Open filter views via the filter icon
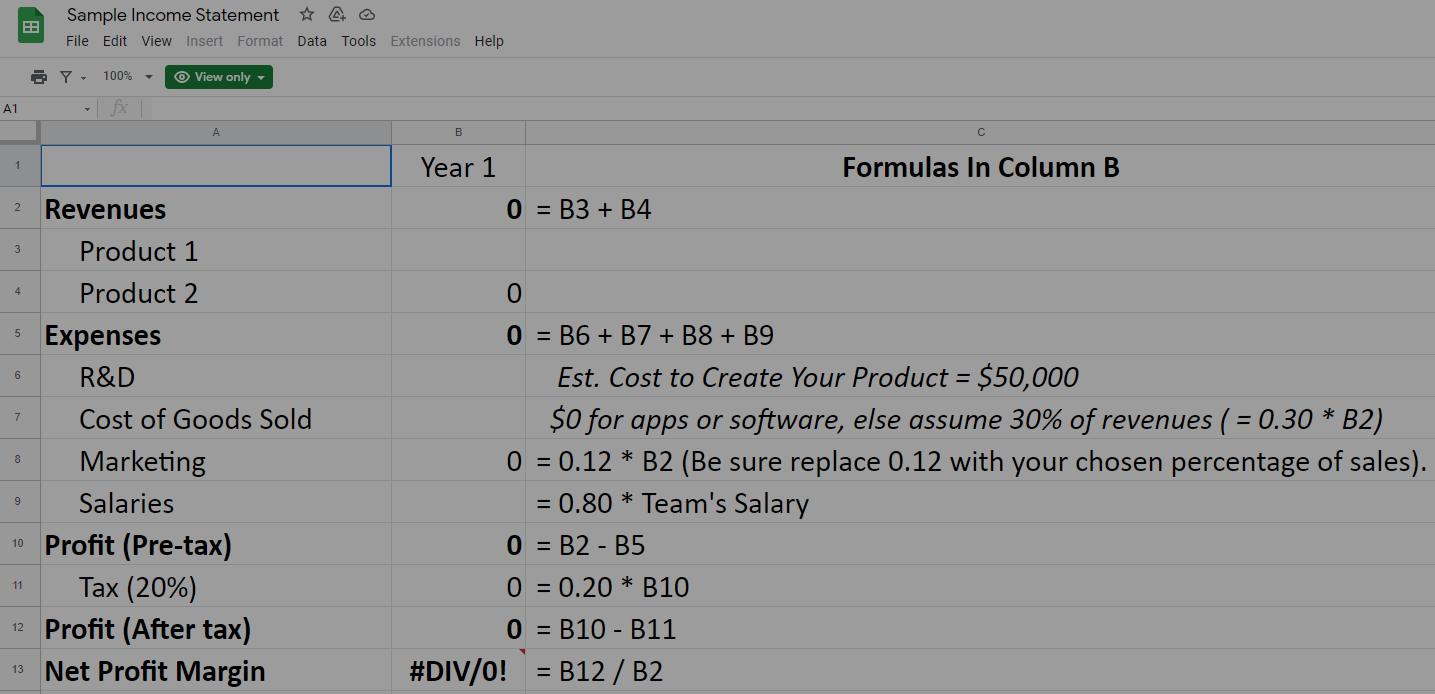 66,76
